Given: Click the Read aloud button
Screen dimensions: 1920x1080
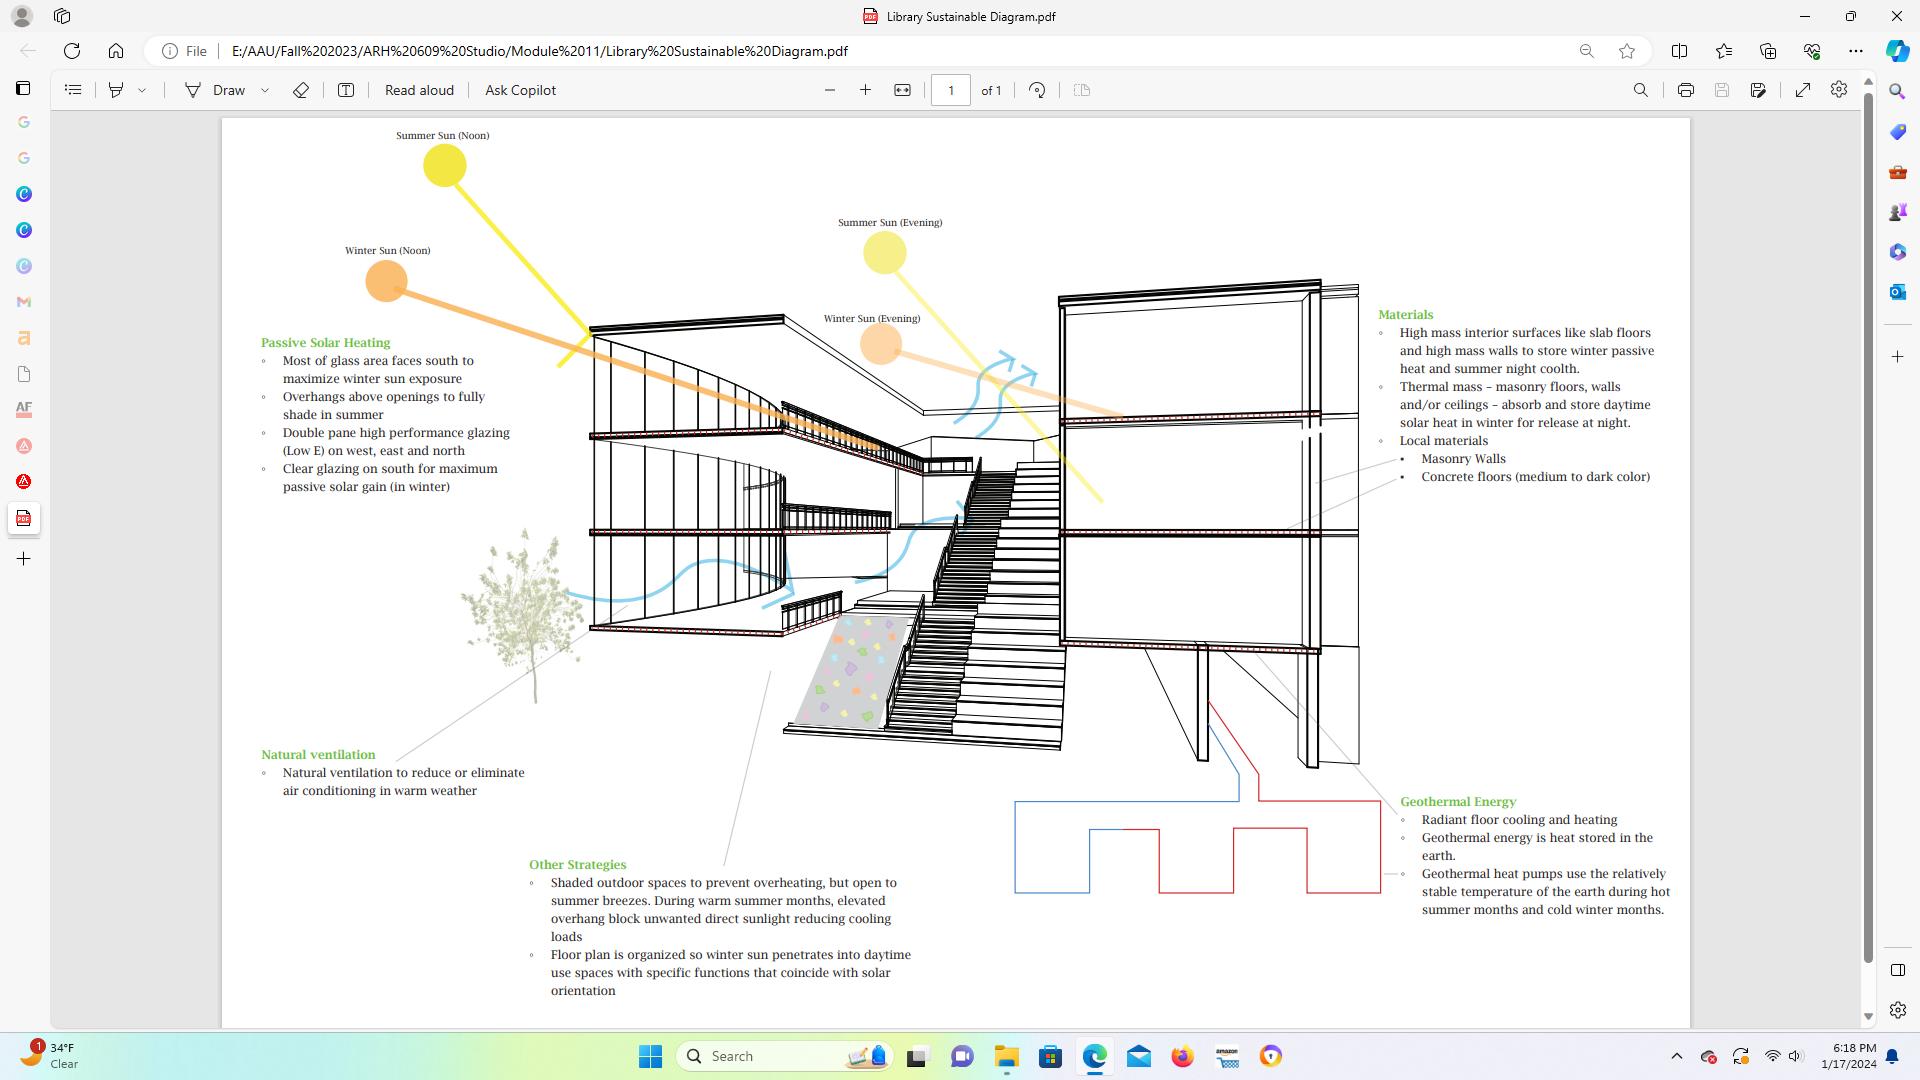Looking at the screenshot, I should (419, 90).
